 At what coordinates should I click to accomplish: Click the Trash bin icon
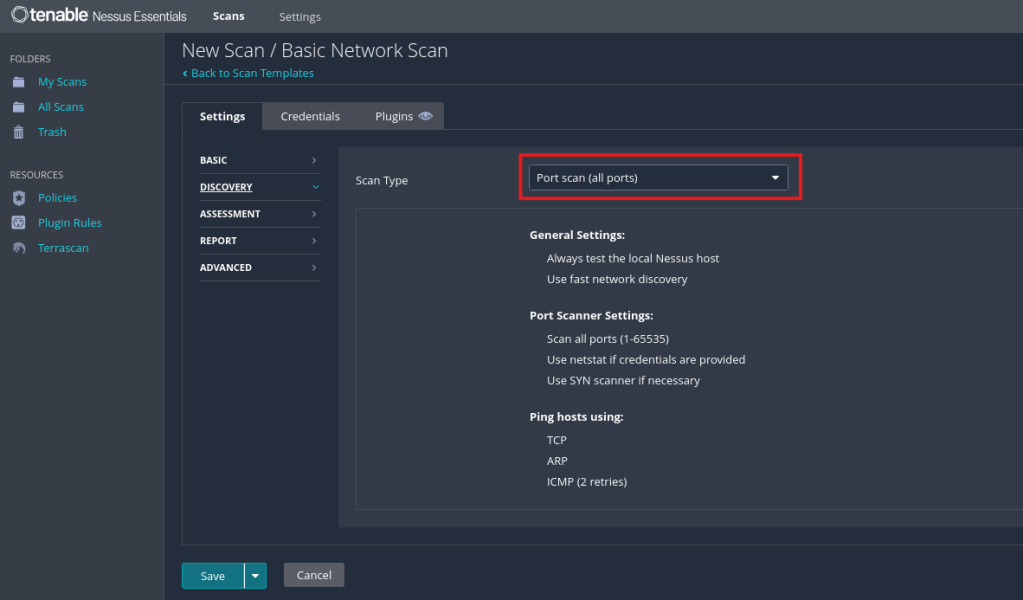click(x=18, y=132)
